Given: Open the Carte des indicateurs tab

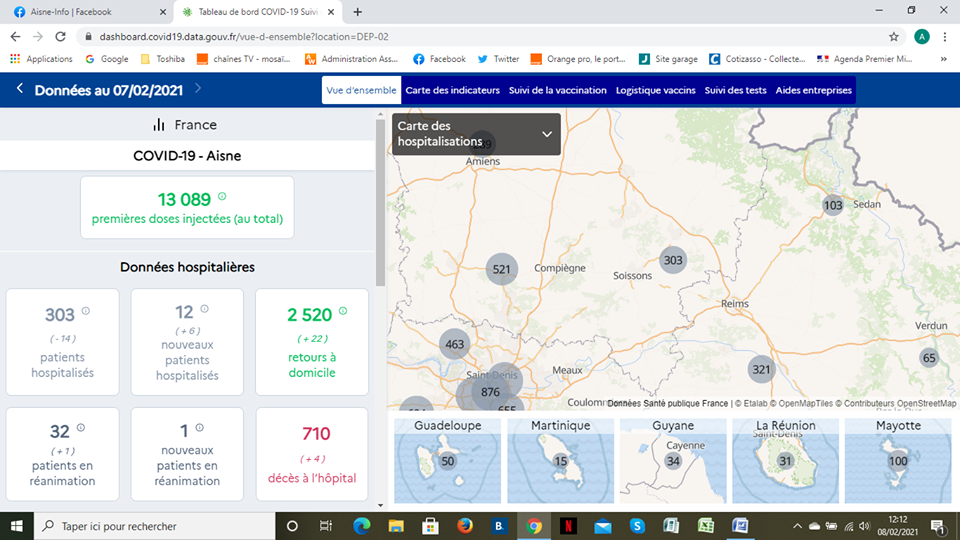Looking at the screenshot, I should tap(452, 90).
